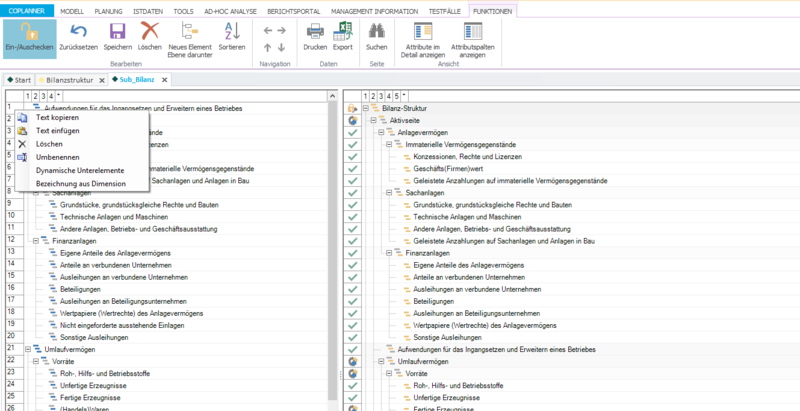Viewport: 800px width, 411px height.
Task: Collapse Vorräte on row 22
Action: coord(36,362)
